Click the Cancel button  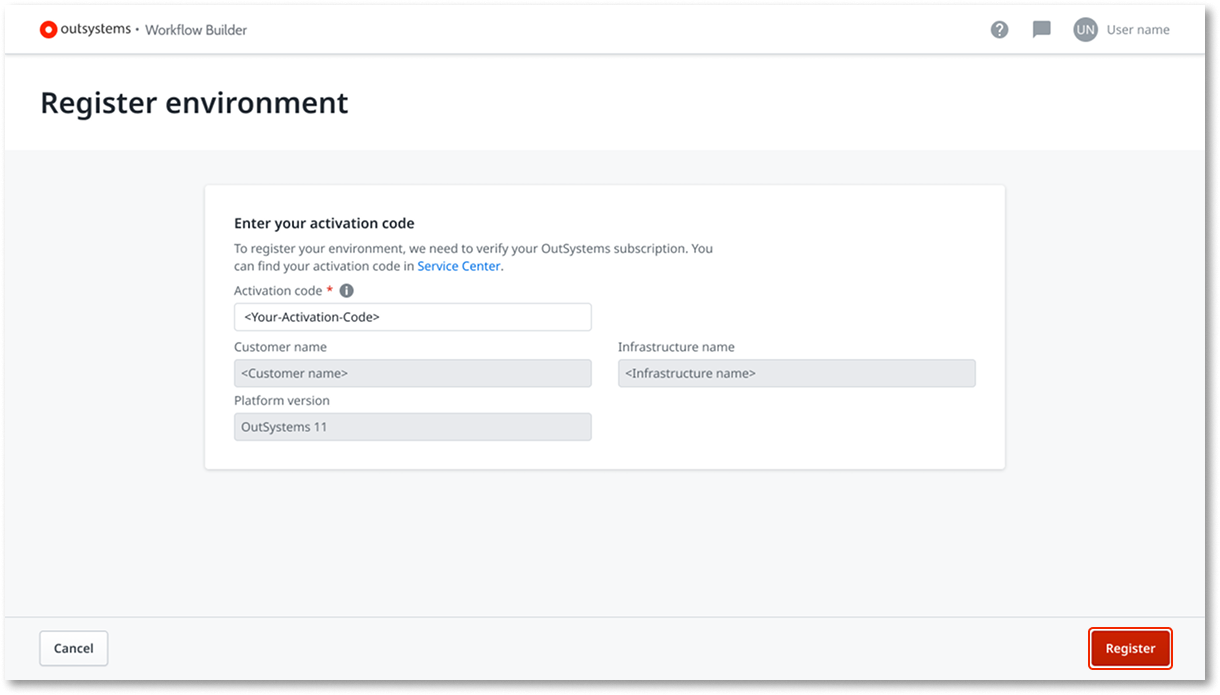(x=74, y=648)
